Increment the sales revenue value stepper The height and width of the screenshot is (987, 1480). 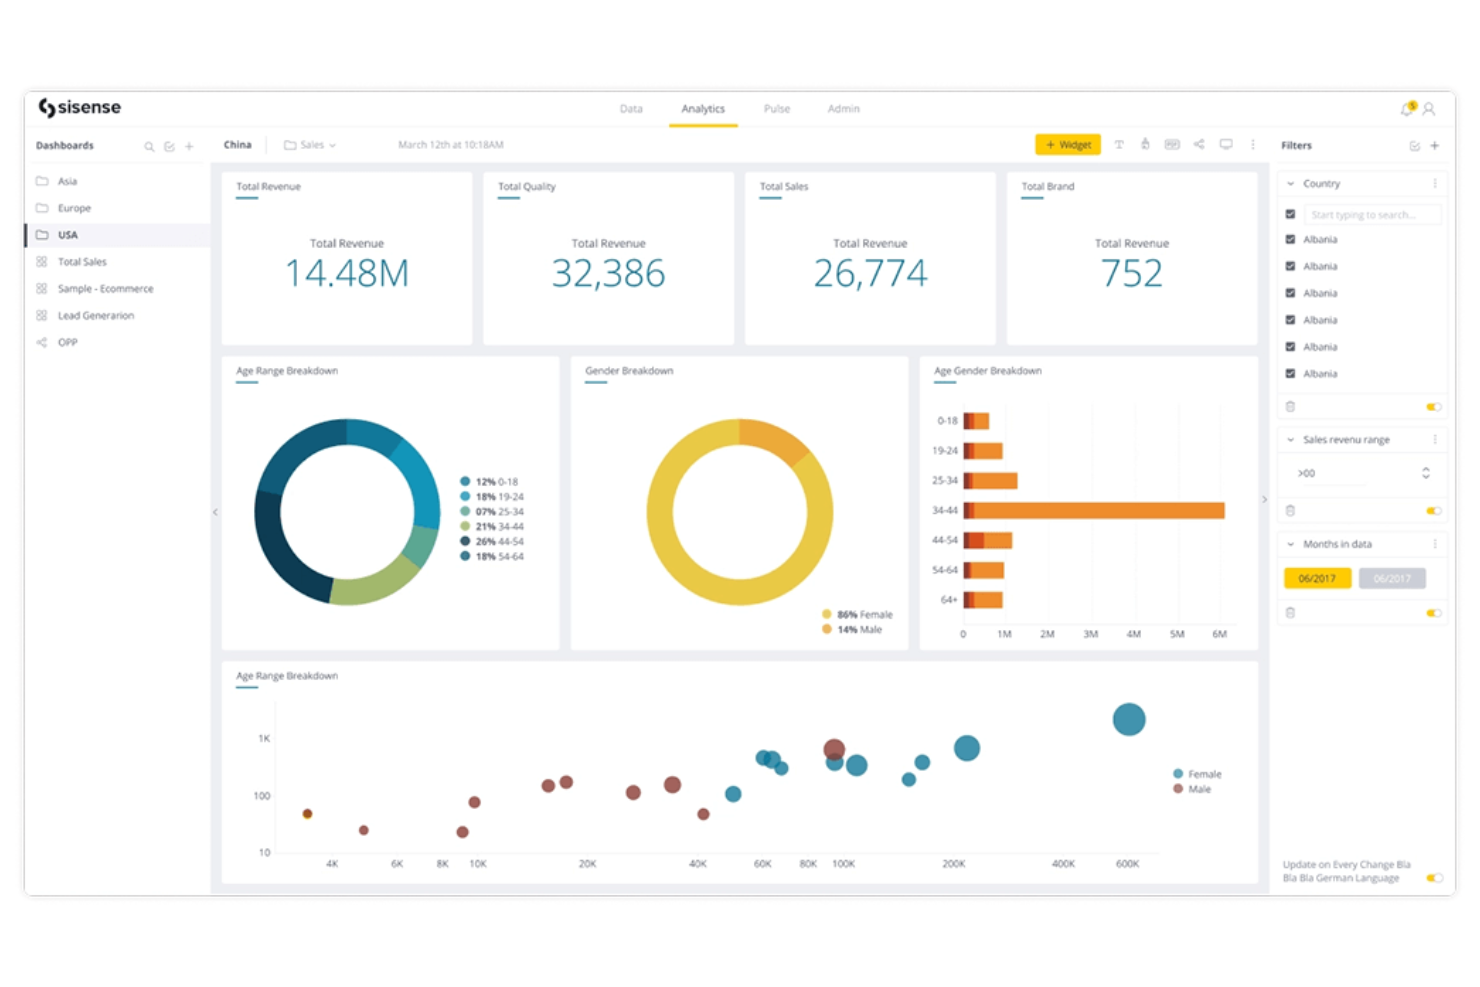1427,469
